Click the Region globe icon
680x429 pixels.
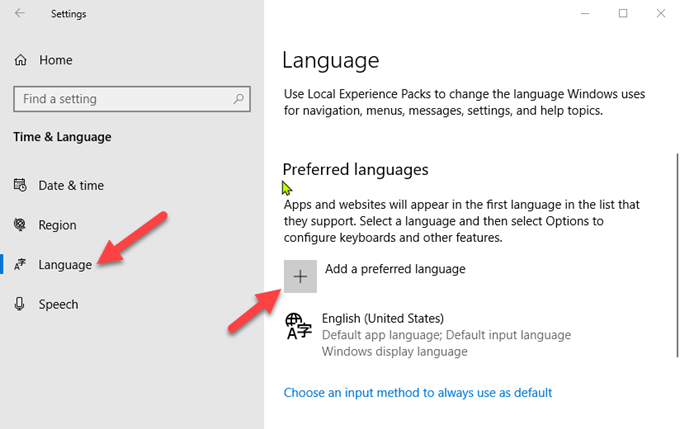pyautogui.click(x=19, y=225)
